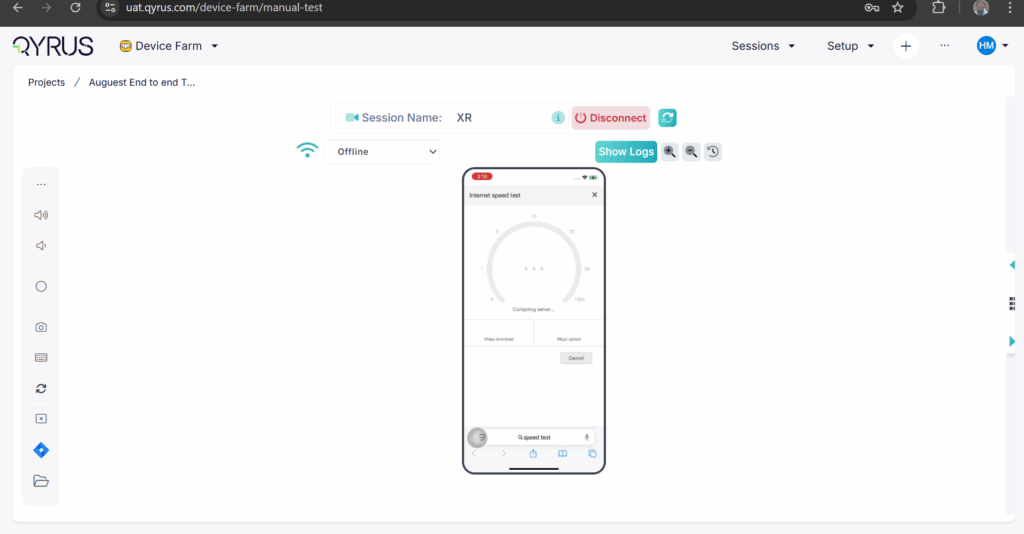Viewport: 1024px width, 534px height.
Task: Open the Offline network profile dropdown
Action: [382, 152]
